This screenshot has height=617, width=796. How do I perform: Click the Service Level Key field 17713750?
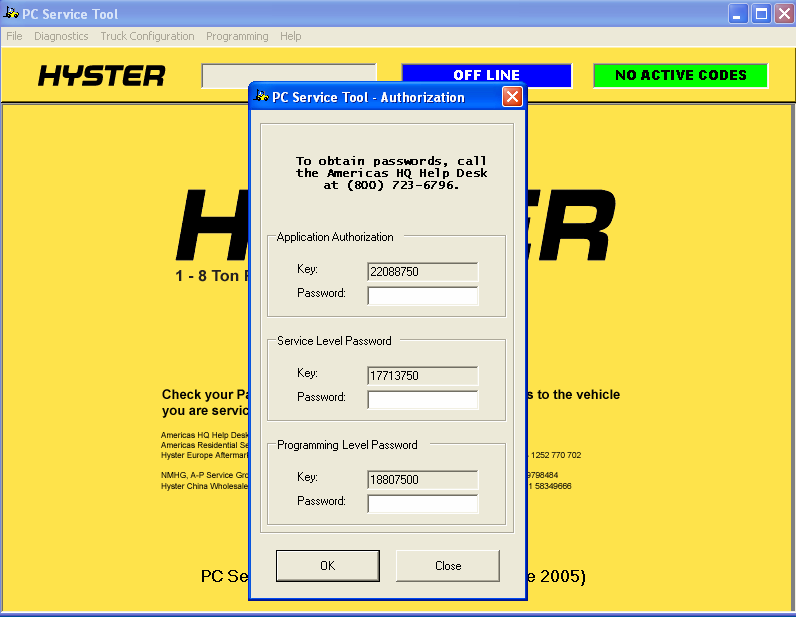(422, 376)
